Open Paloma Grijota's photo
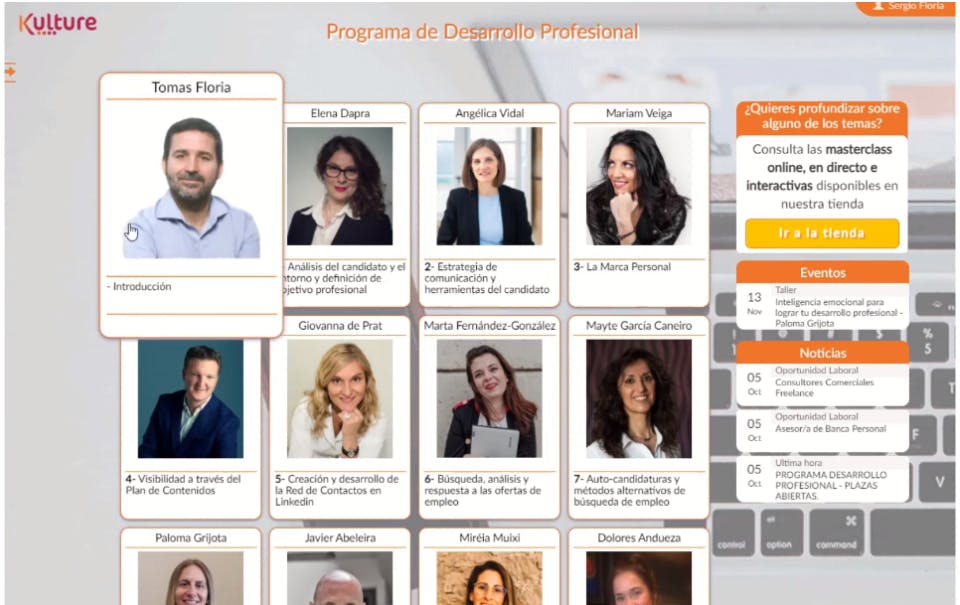The height and width of the screenshot is (605, 960). tap(190, 578)
